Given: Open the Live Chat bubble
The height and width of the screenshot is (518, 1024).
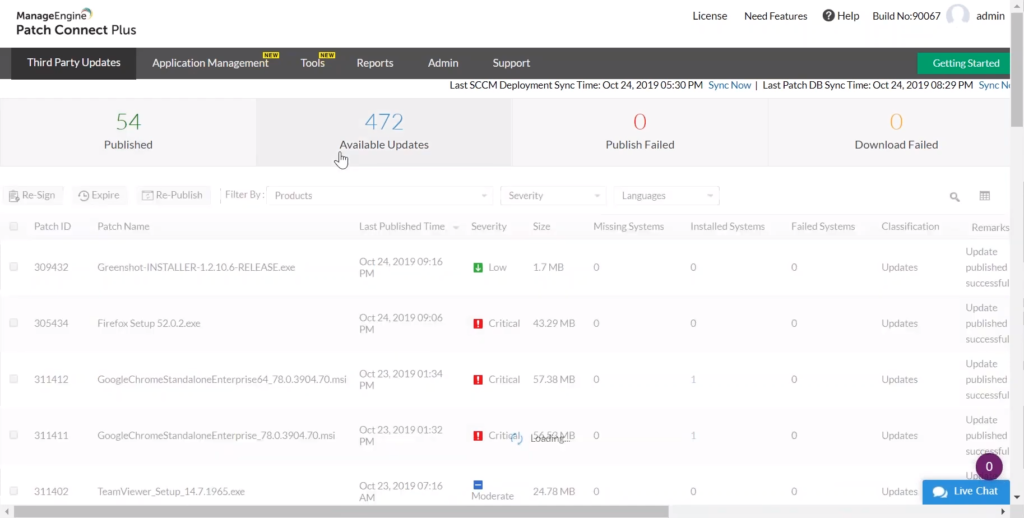Looking at the screenshot, I should point(966,491).
